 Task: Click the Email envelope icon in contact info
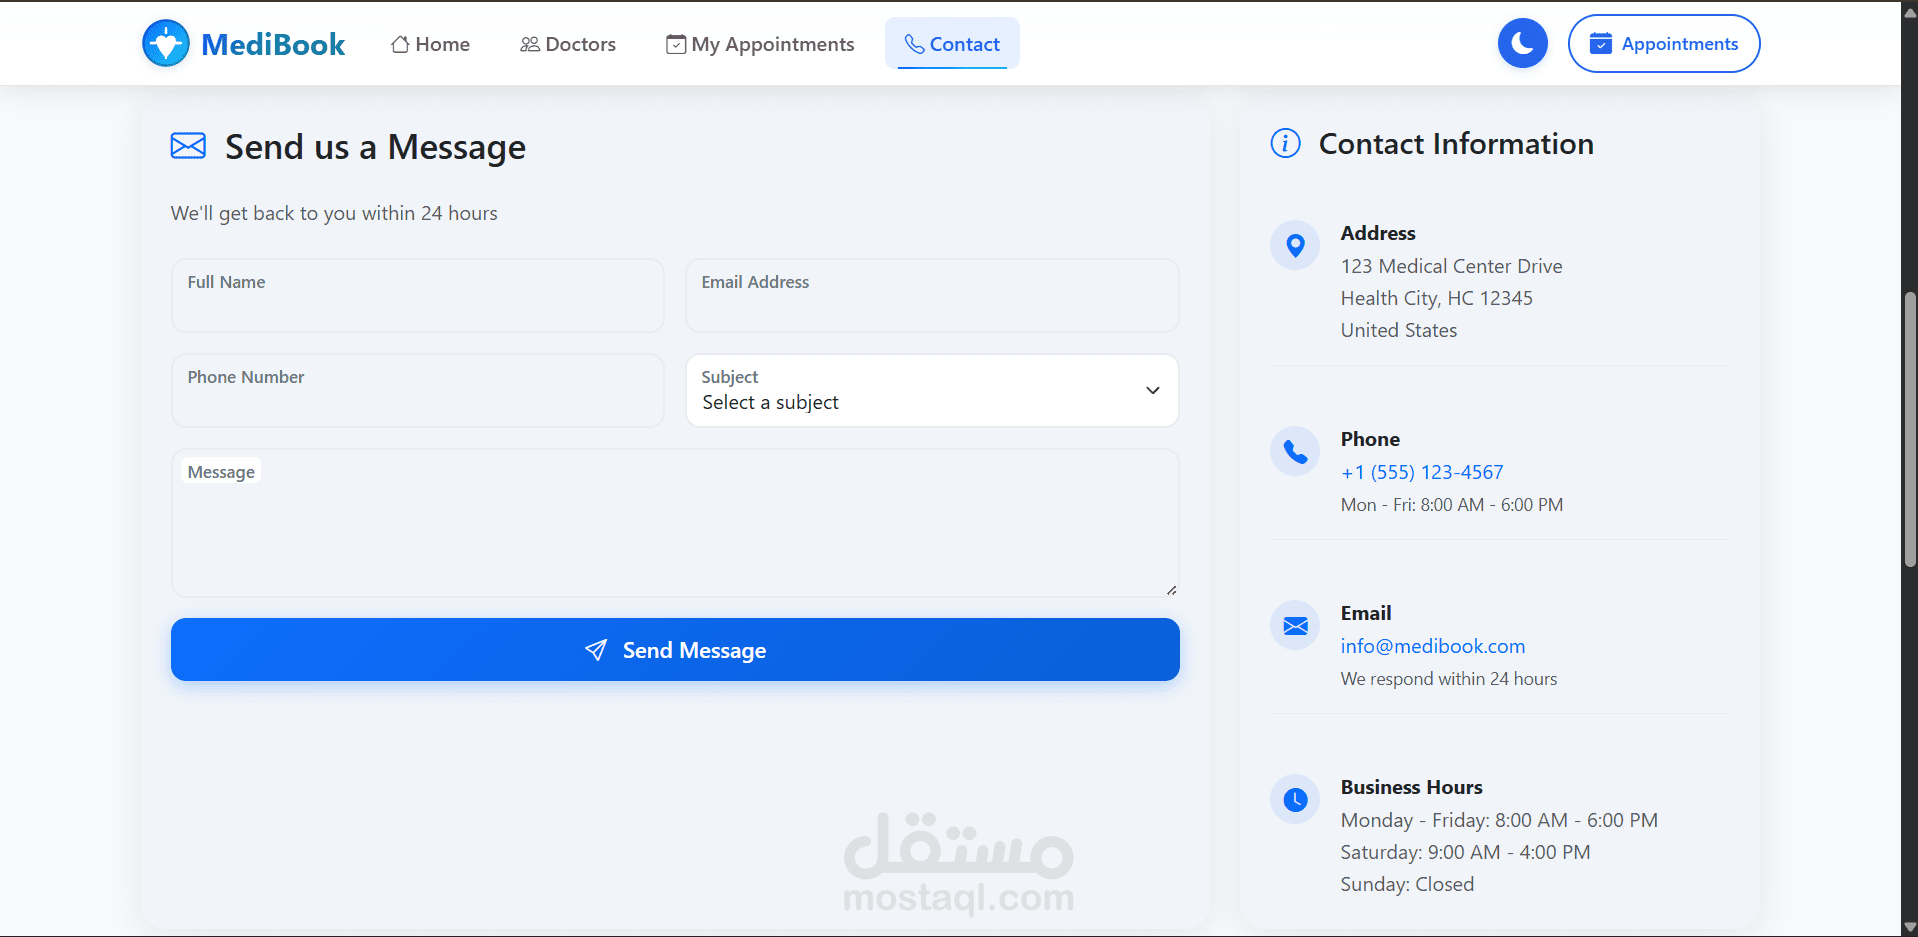(1295, 626)
